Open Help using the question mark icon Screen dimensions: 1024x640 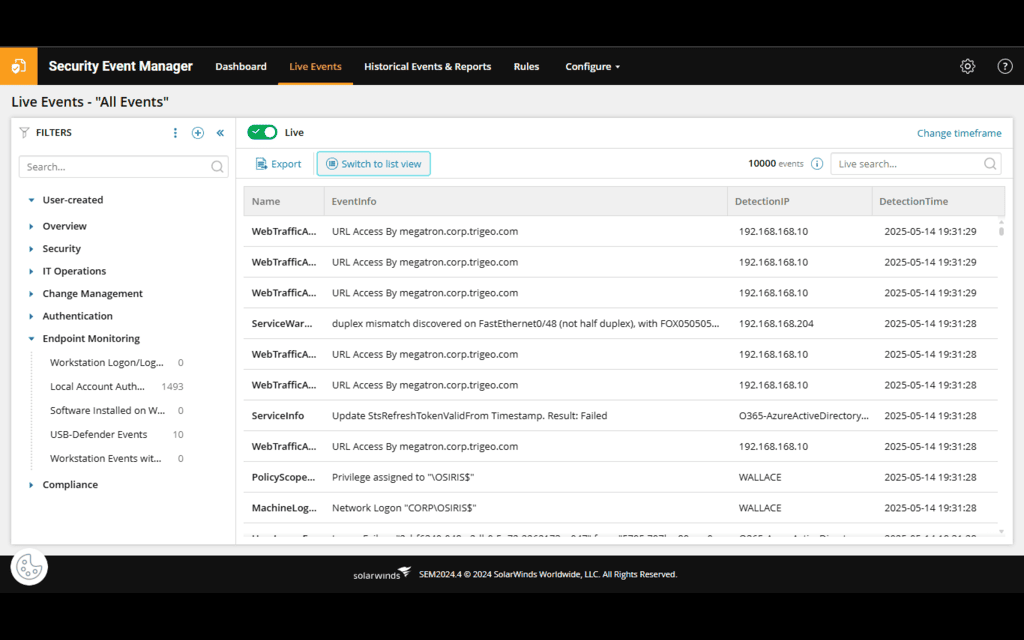pyautogui.click(x=1005, y=66)
